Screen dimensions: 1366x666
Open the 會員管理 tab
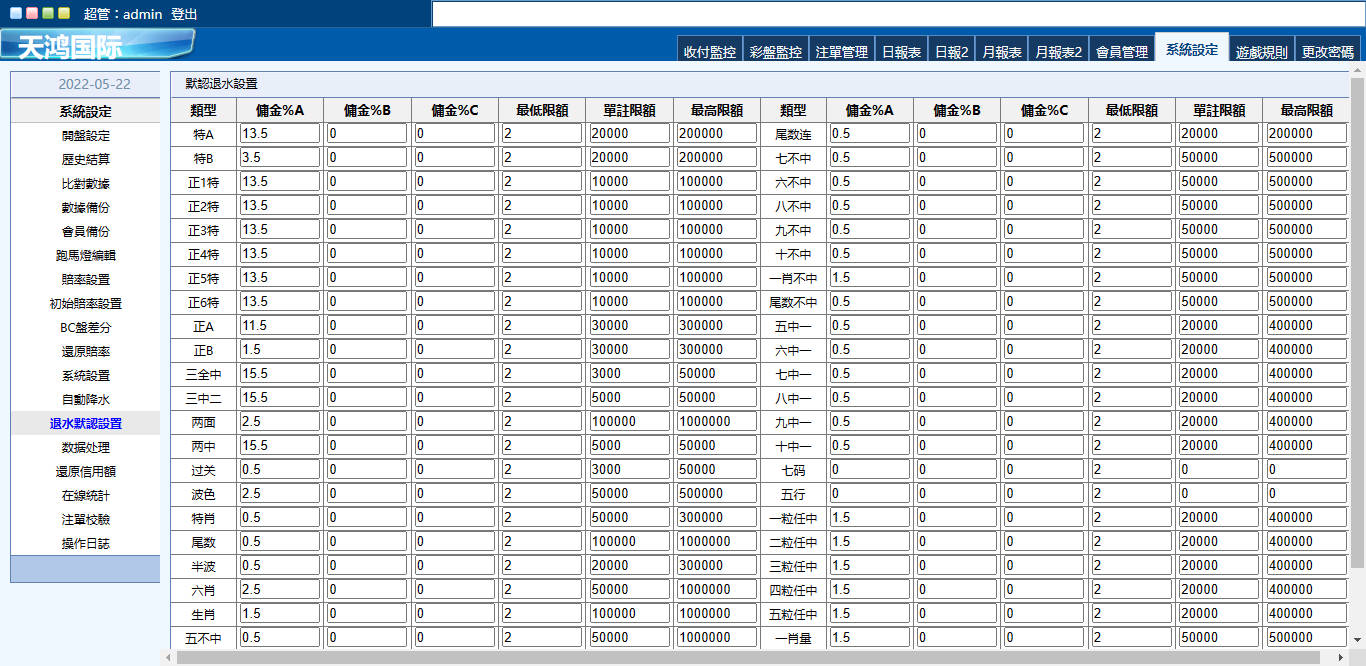[1121, 51]
